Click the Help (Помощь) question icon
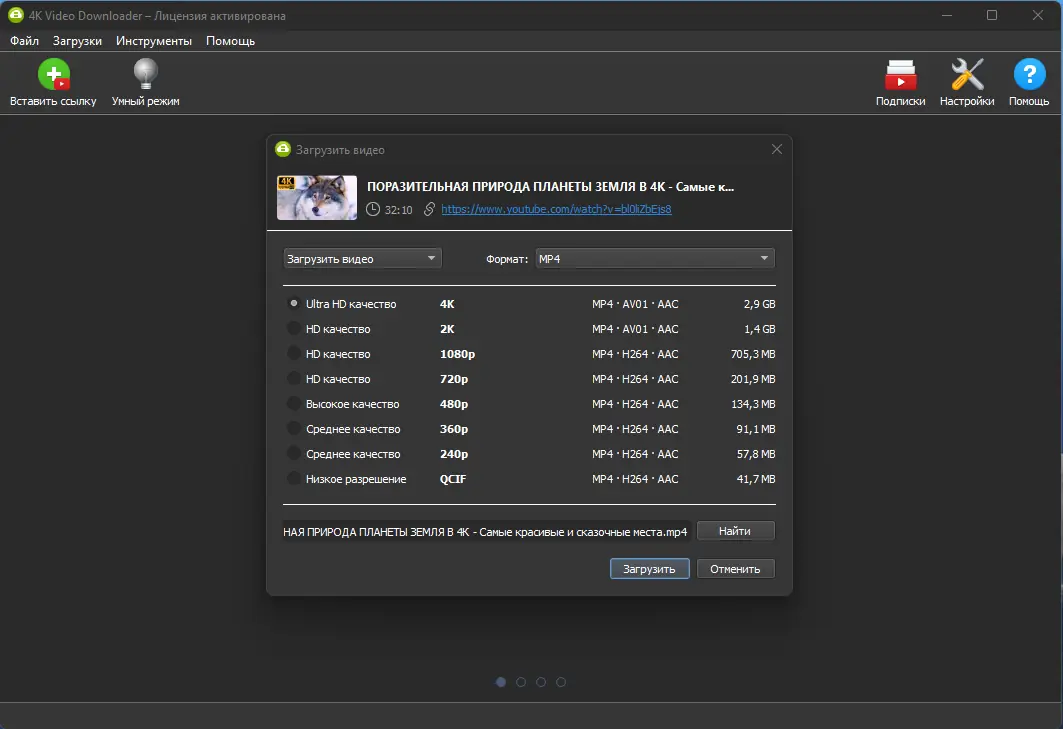Image resolution: width=1063 pixels, height=729 pixels. 1029,75
